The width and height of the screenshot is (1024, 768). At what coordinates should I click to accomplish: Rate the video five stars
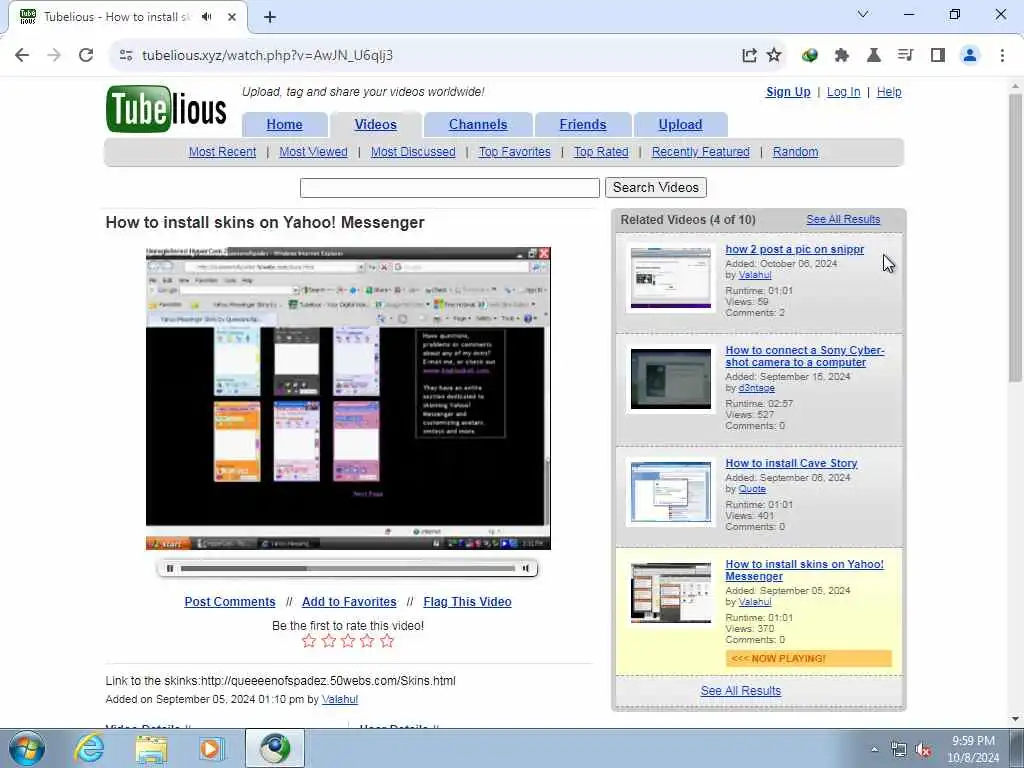point(387,641)
